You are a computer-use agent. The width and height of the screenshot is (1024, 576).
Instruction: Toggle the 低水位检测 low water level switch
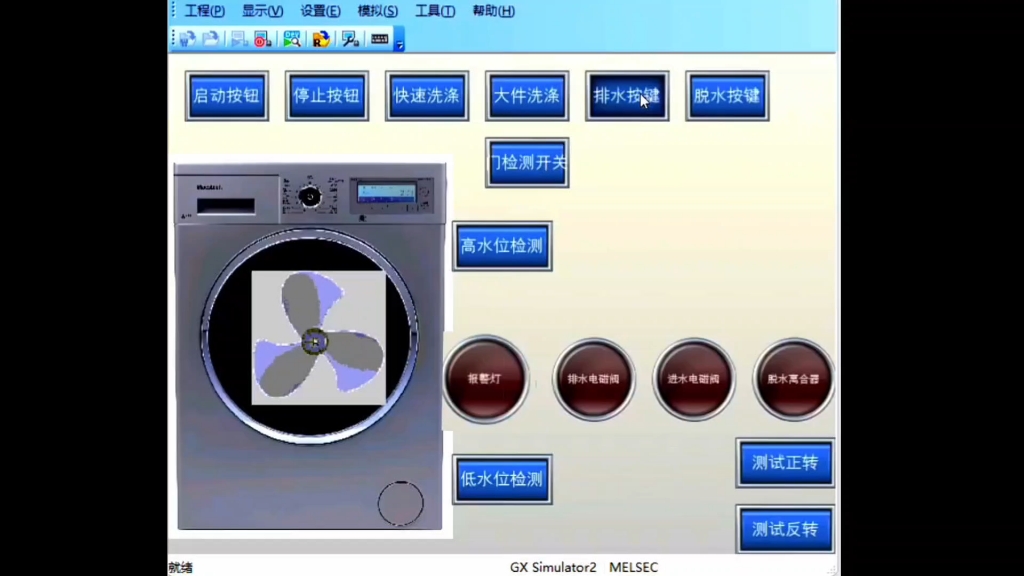[x=502, y=479]
